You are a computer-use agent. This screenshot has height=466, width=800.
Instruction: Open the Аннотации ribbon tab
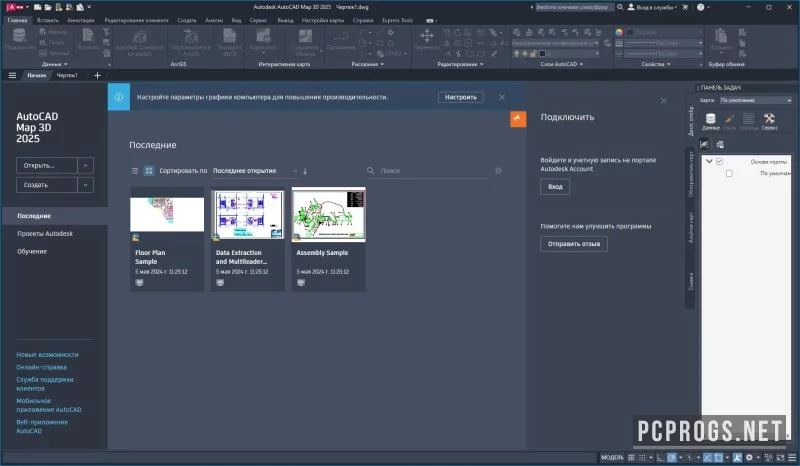[x=81, y=20]
